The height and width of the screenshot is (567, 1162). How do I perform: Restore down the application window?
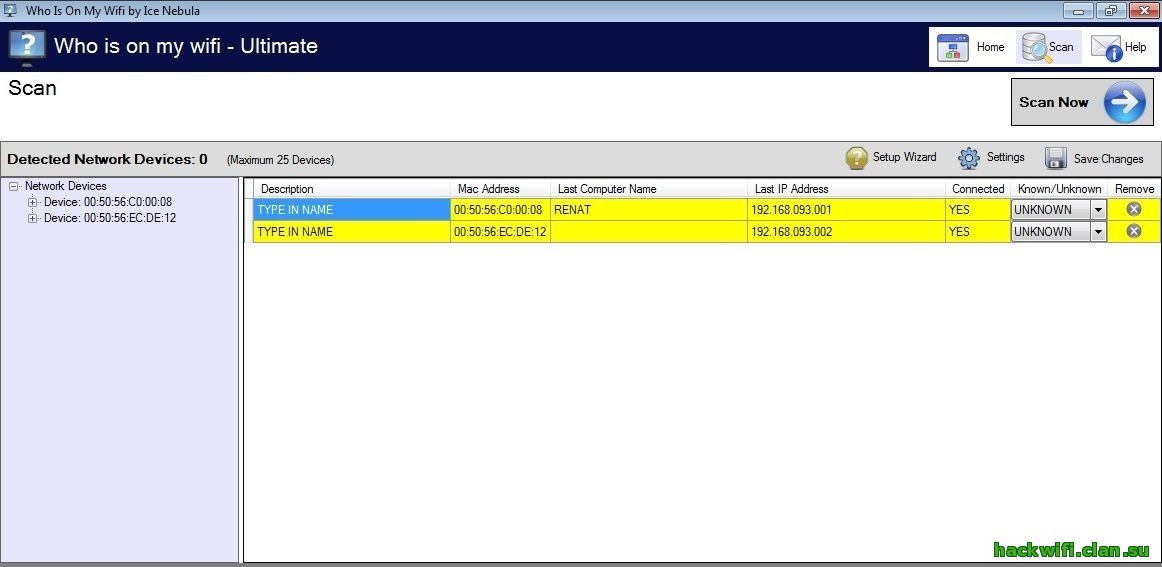1110,10
